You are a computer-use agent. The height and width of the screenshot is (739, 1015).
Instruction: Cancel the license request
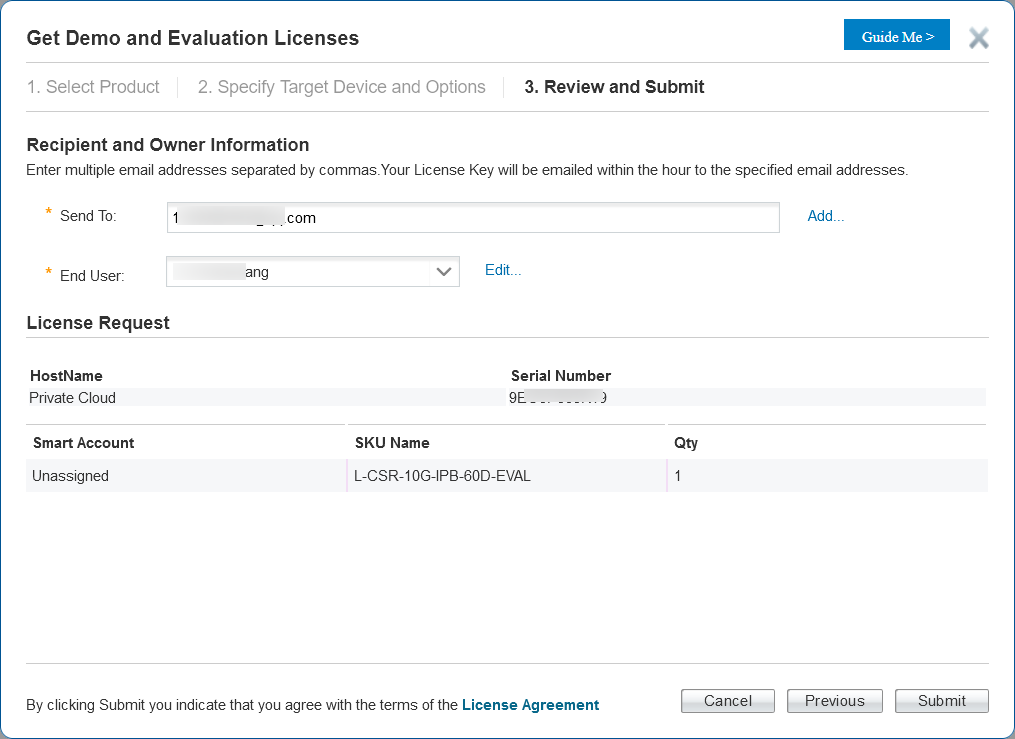(728, 701)
